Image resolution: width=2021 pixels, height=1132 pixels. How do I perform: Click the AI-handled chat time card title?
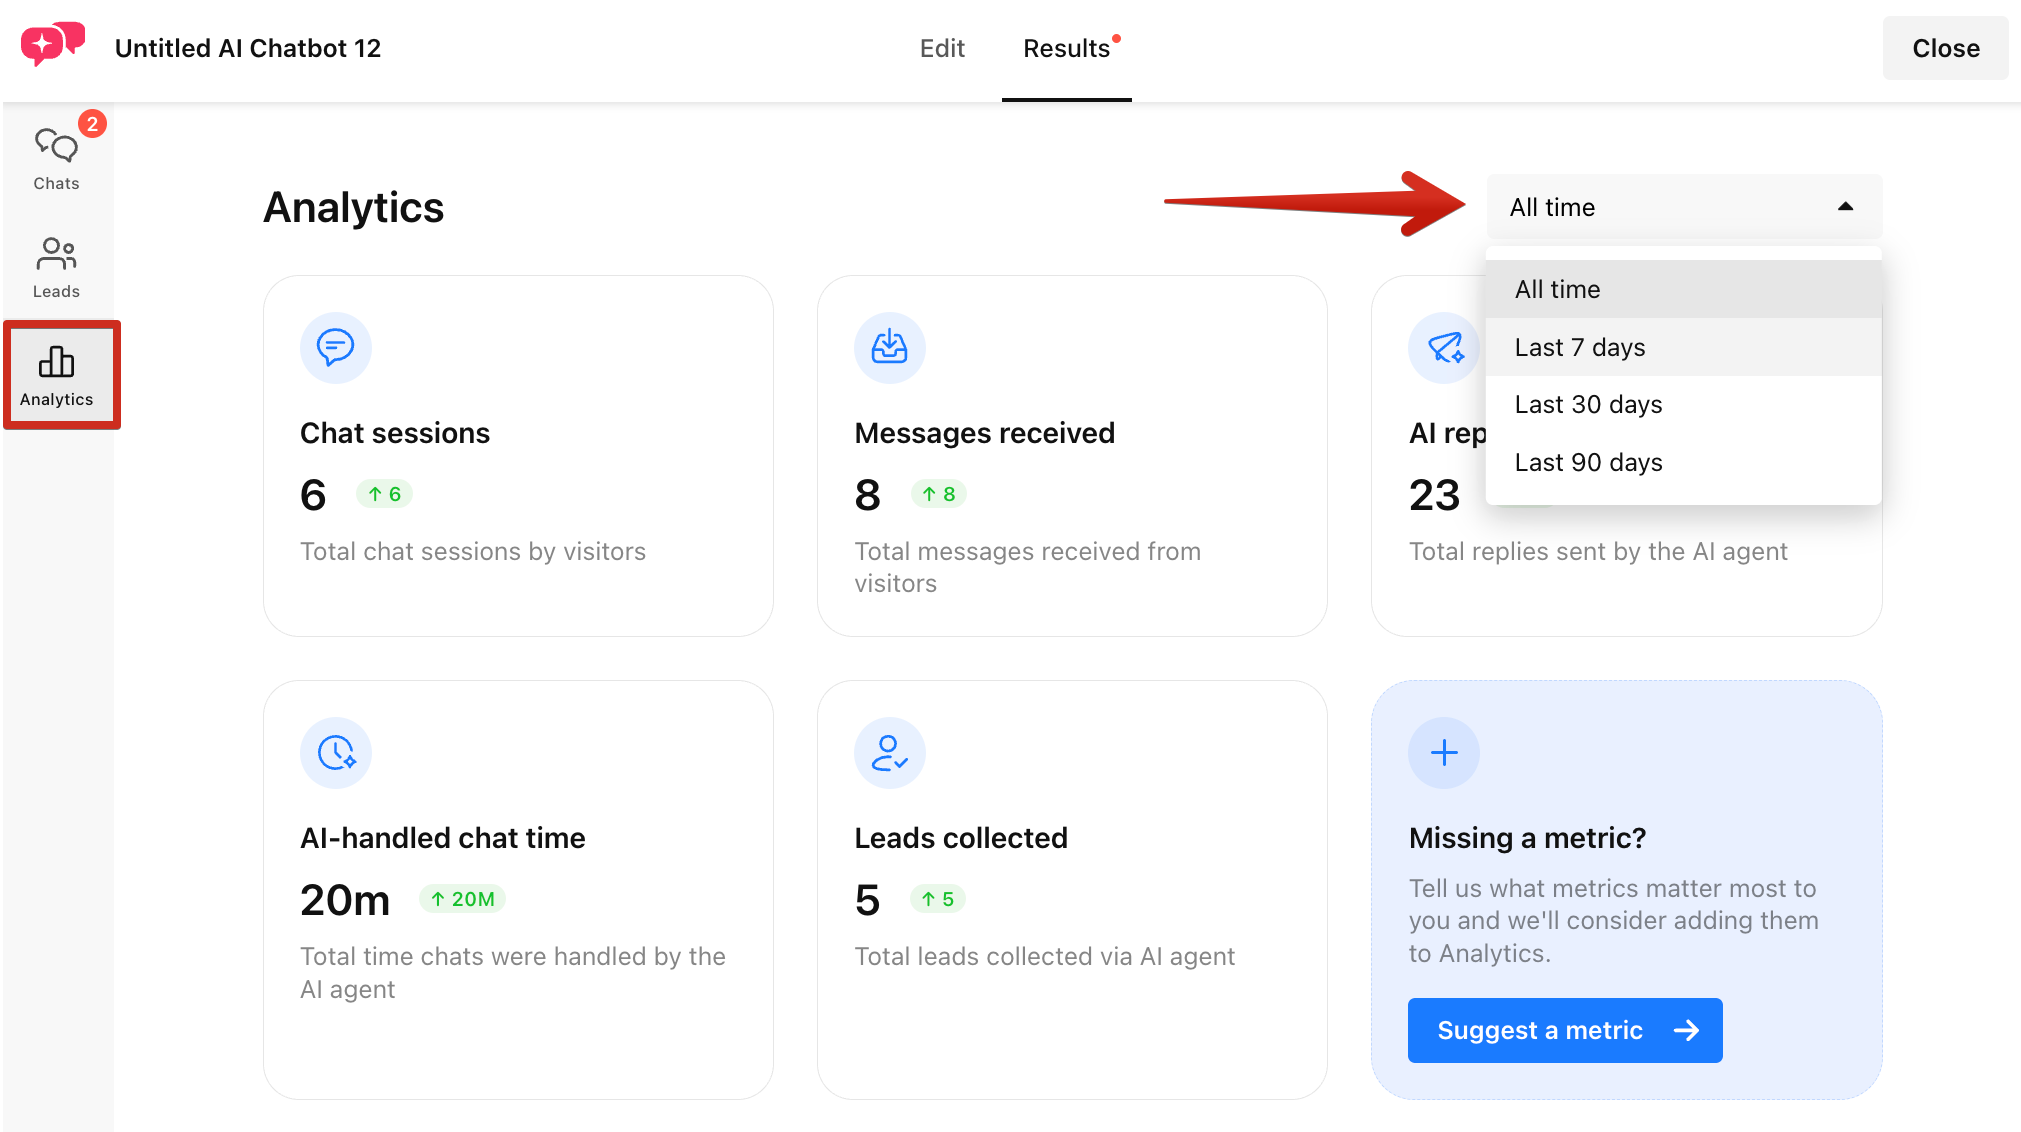coord(443,838)
